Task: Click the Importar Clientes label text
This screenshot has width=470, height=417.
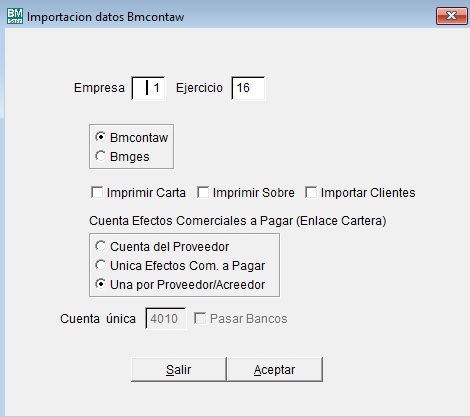Action: (x=368, y=193)
